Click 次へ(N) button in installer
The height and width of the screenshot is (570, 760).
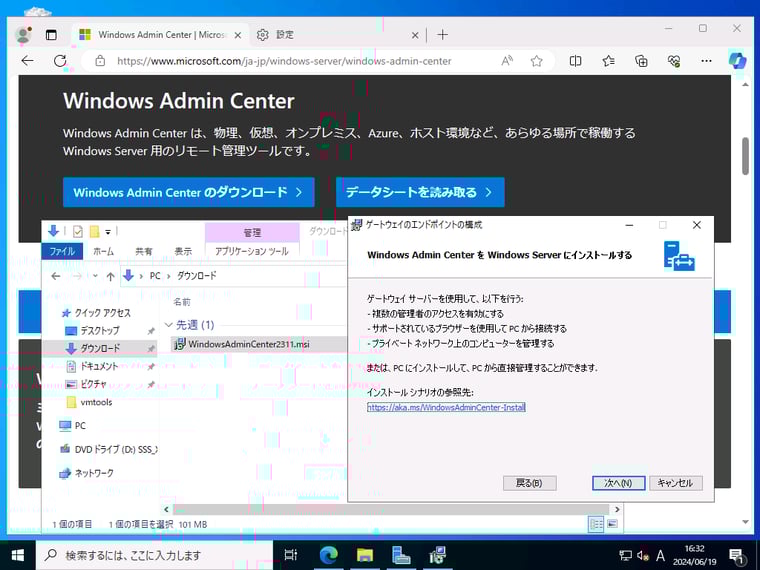618,483
